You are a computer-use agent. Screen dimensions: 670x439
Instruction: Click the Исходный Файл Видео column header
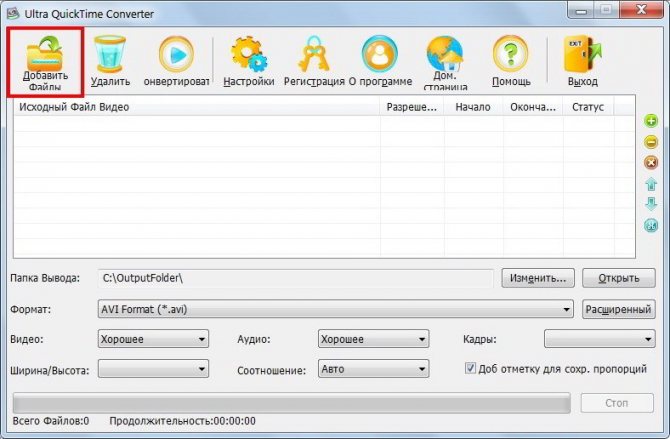click(197, 107)
